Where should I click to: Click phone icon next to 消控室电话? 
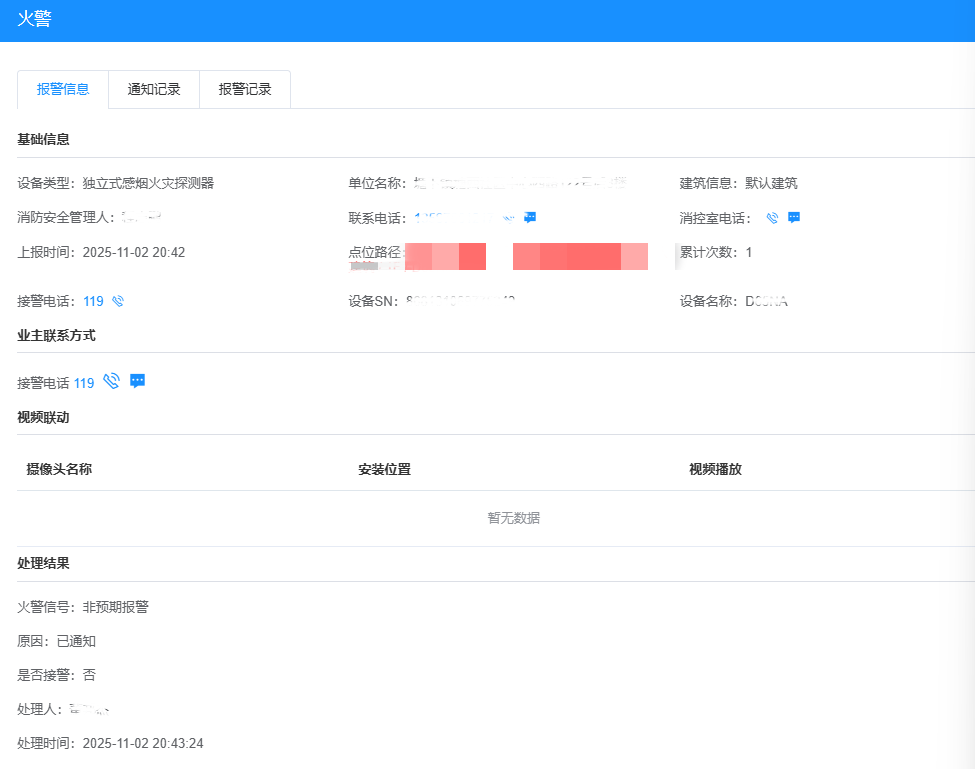(x=772, y=217)
